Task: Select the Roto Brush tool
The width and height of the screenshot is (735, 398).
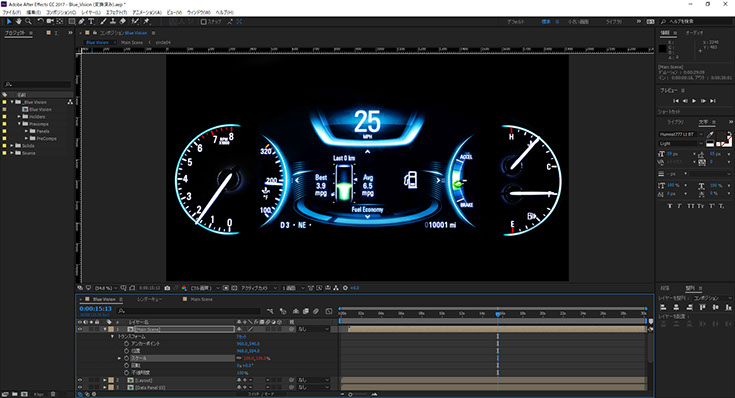Action: tap(135, 22)
